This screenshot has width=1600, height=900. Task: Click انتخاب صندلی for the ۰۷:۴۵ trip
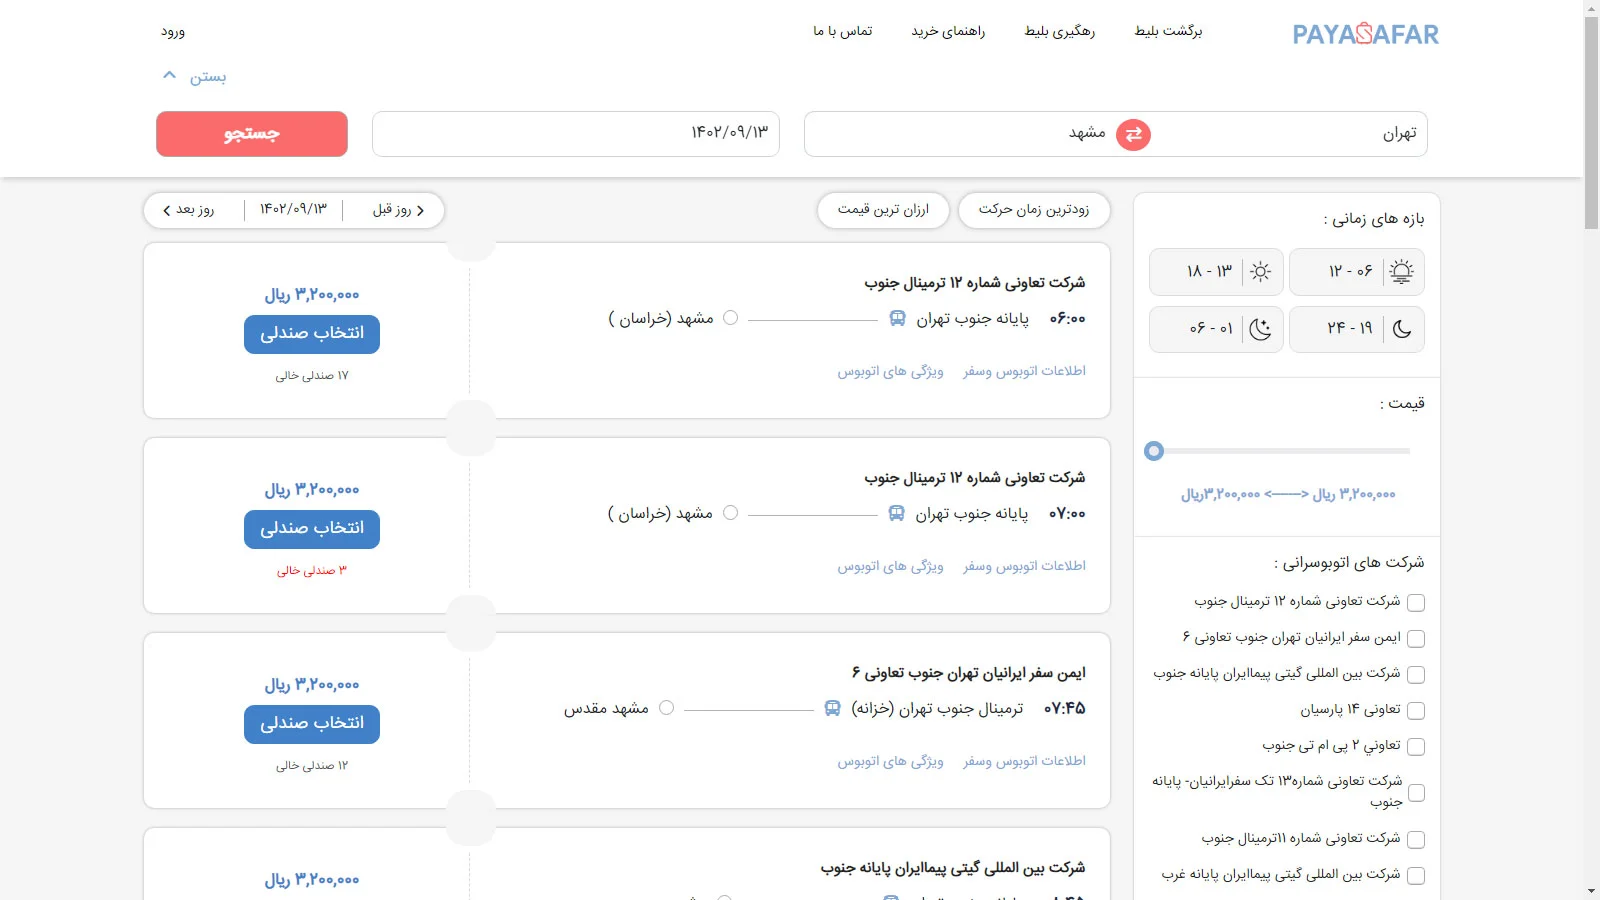click(x=312, y=724)
